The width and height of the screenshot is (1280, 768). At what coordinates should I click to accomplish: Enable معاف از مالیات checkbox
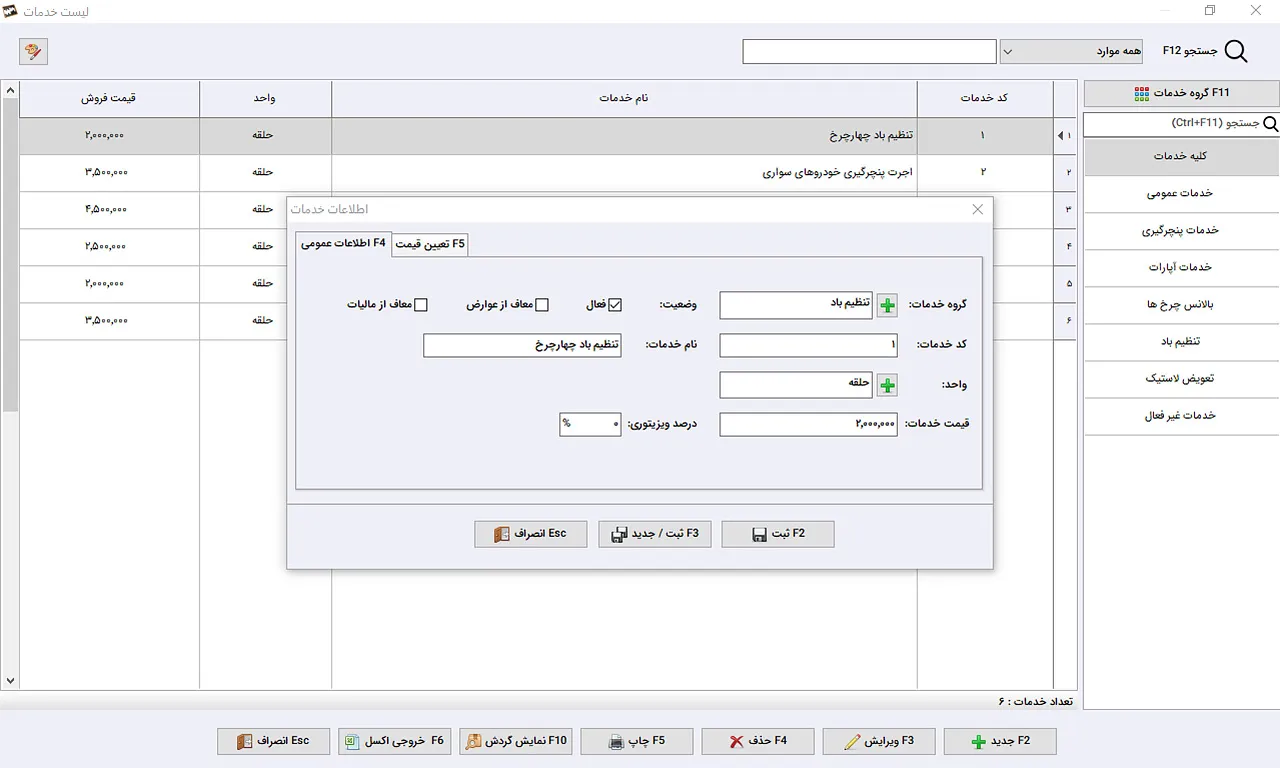point(421,305)
